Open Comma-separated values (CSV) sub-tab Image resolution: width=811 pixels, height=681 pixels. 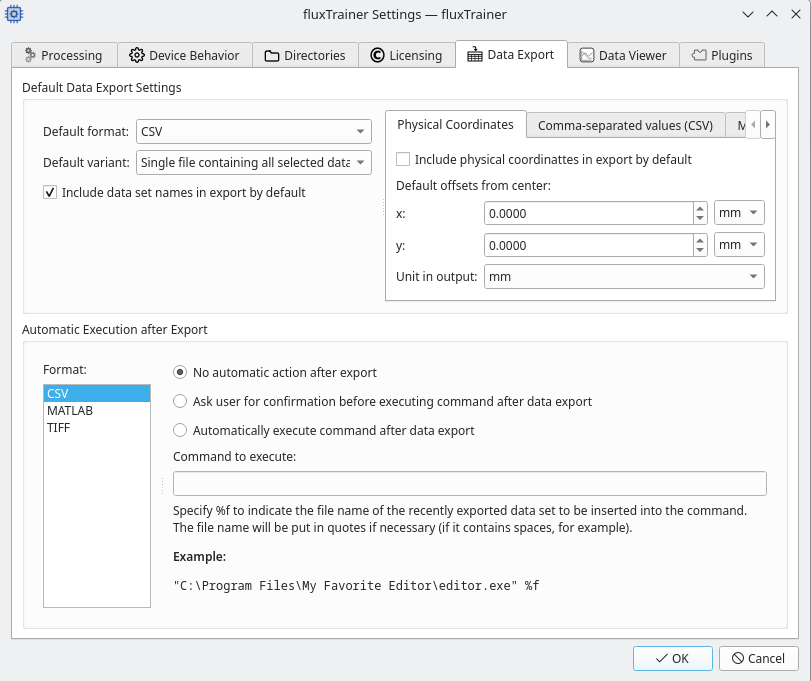pyautogui.click(x=625, y=126)
